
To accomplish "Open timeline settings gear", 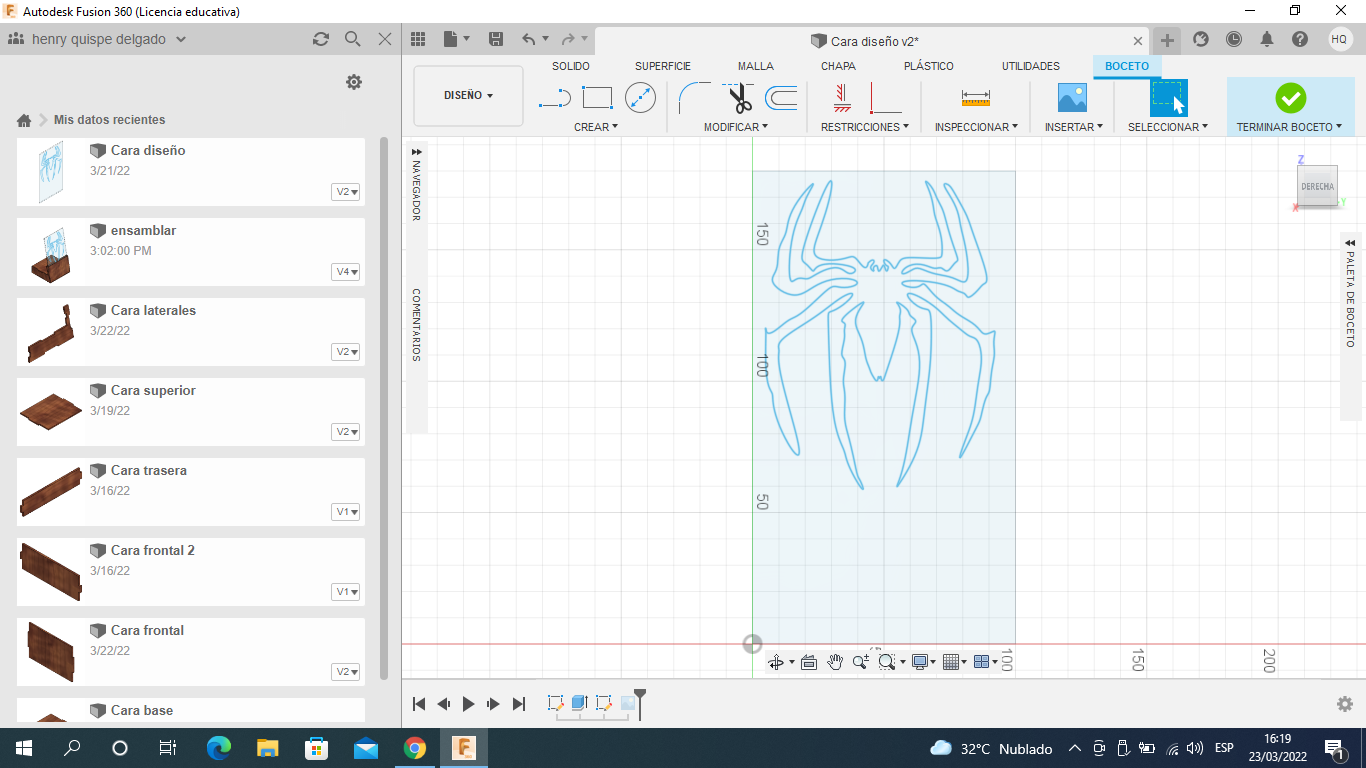I will coord(1345,704).
